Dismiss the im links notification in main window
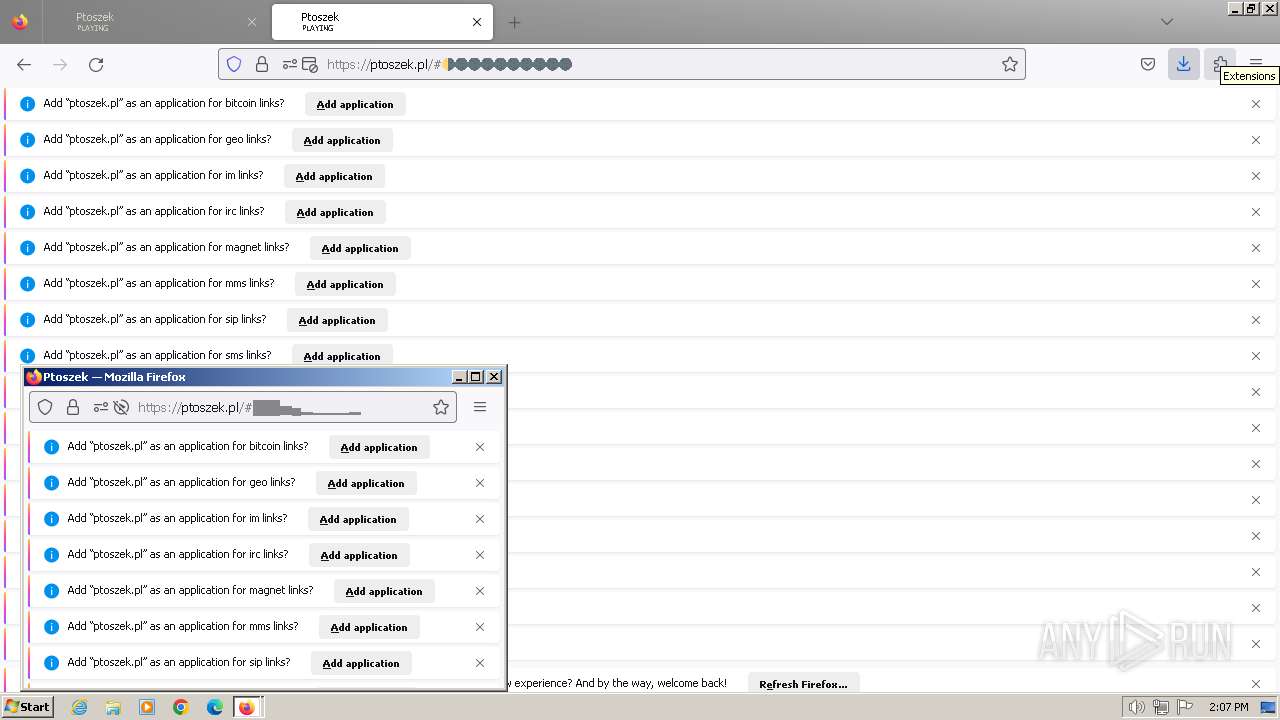Image resolution: width=1280 pixels, height=720 pixels. (x=1256, y=176)
